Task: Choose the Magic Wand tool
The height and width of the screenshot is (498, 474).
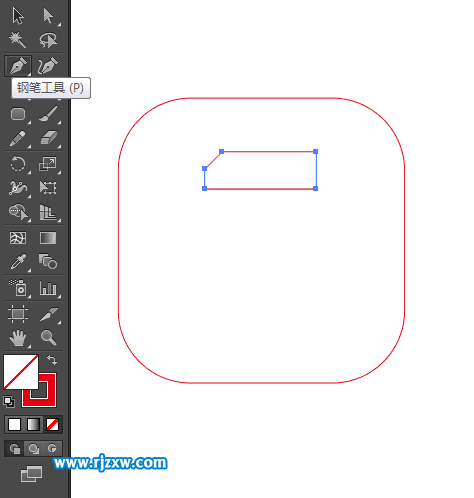Action: click(x=17, y=40)
